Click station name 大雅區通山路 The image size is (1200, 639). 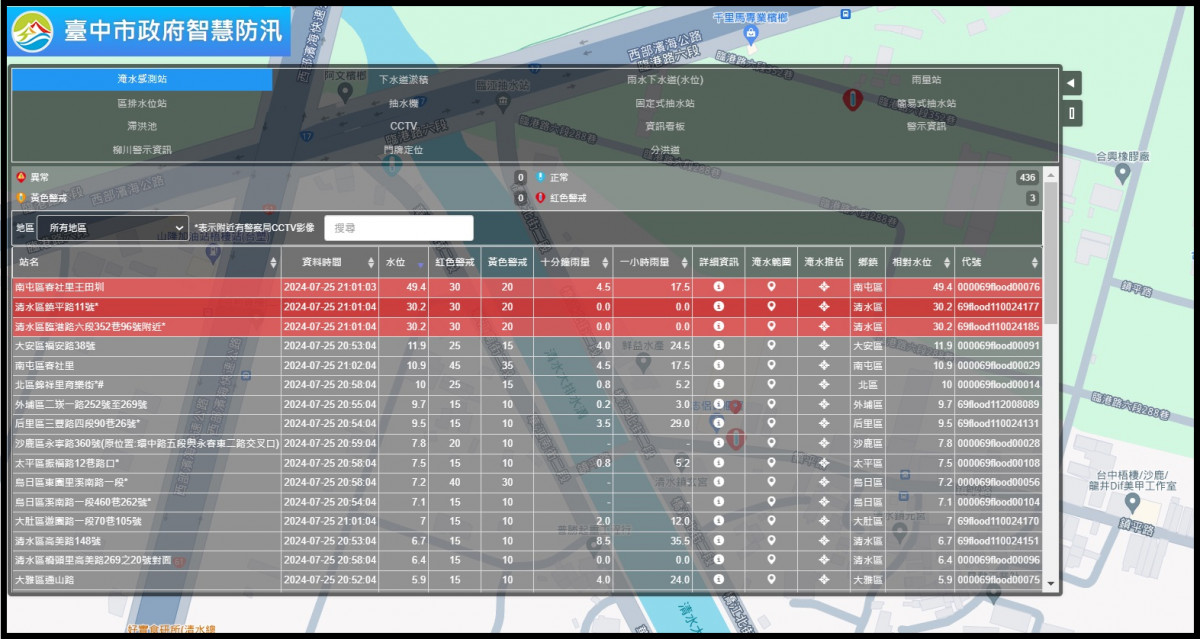click(x=45, y=579)
